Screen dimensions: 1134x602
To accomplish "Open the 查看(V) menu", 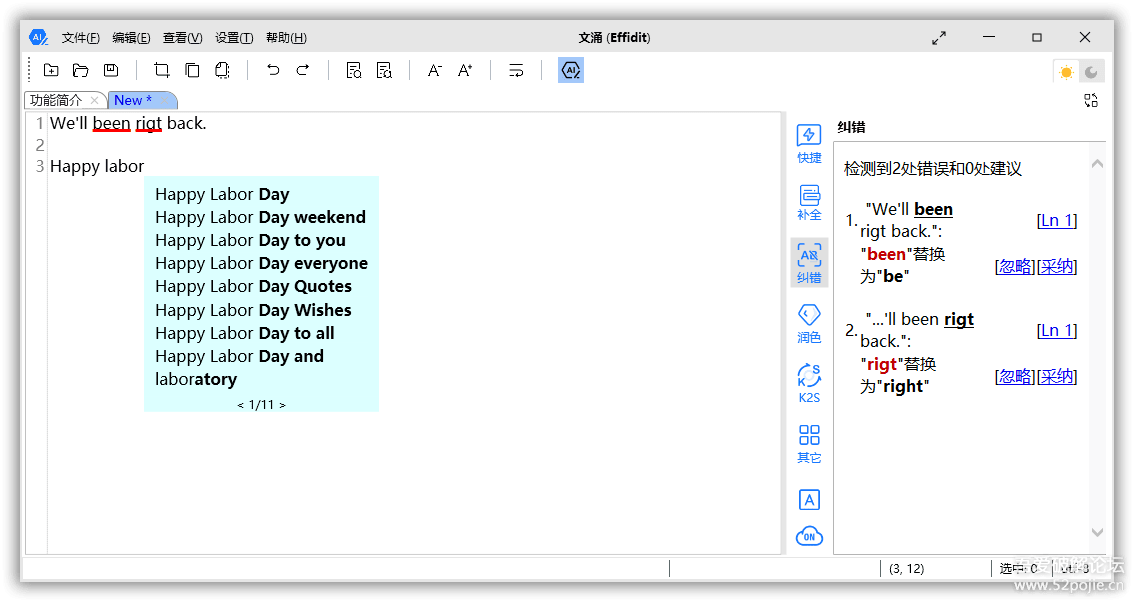I will (x=182, y=38).
